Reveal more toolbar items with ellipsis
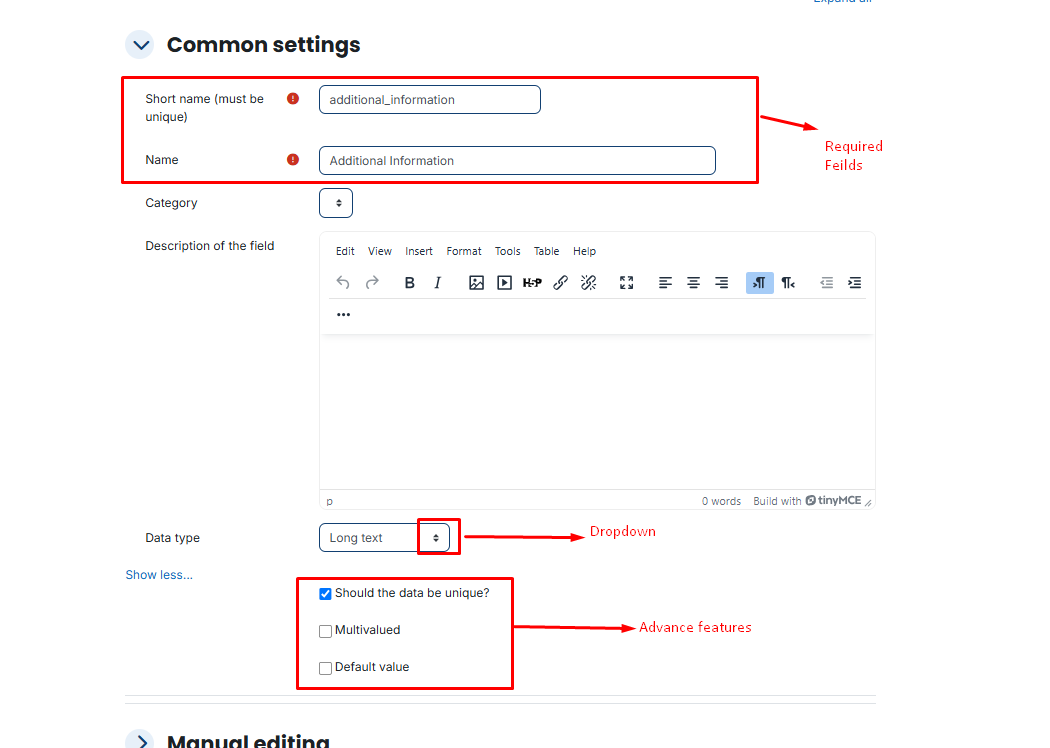 click(x=344, y=315)
